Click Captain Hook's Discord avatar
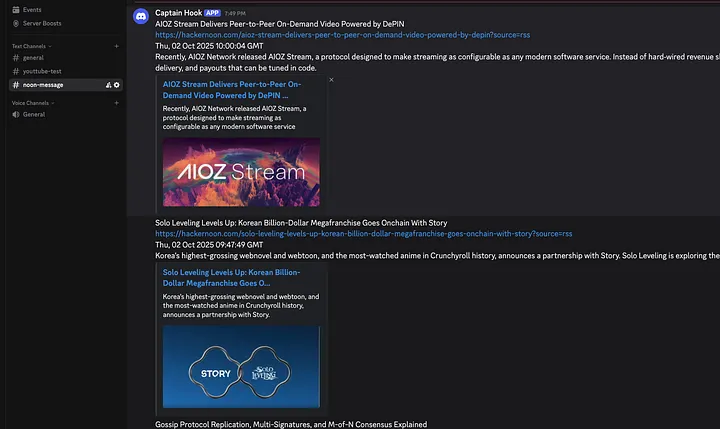 pyautogui.click(x=140, y=17)
